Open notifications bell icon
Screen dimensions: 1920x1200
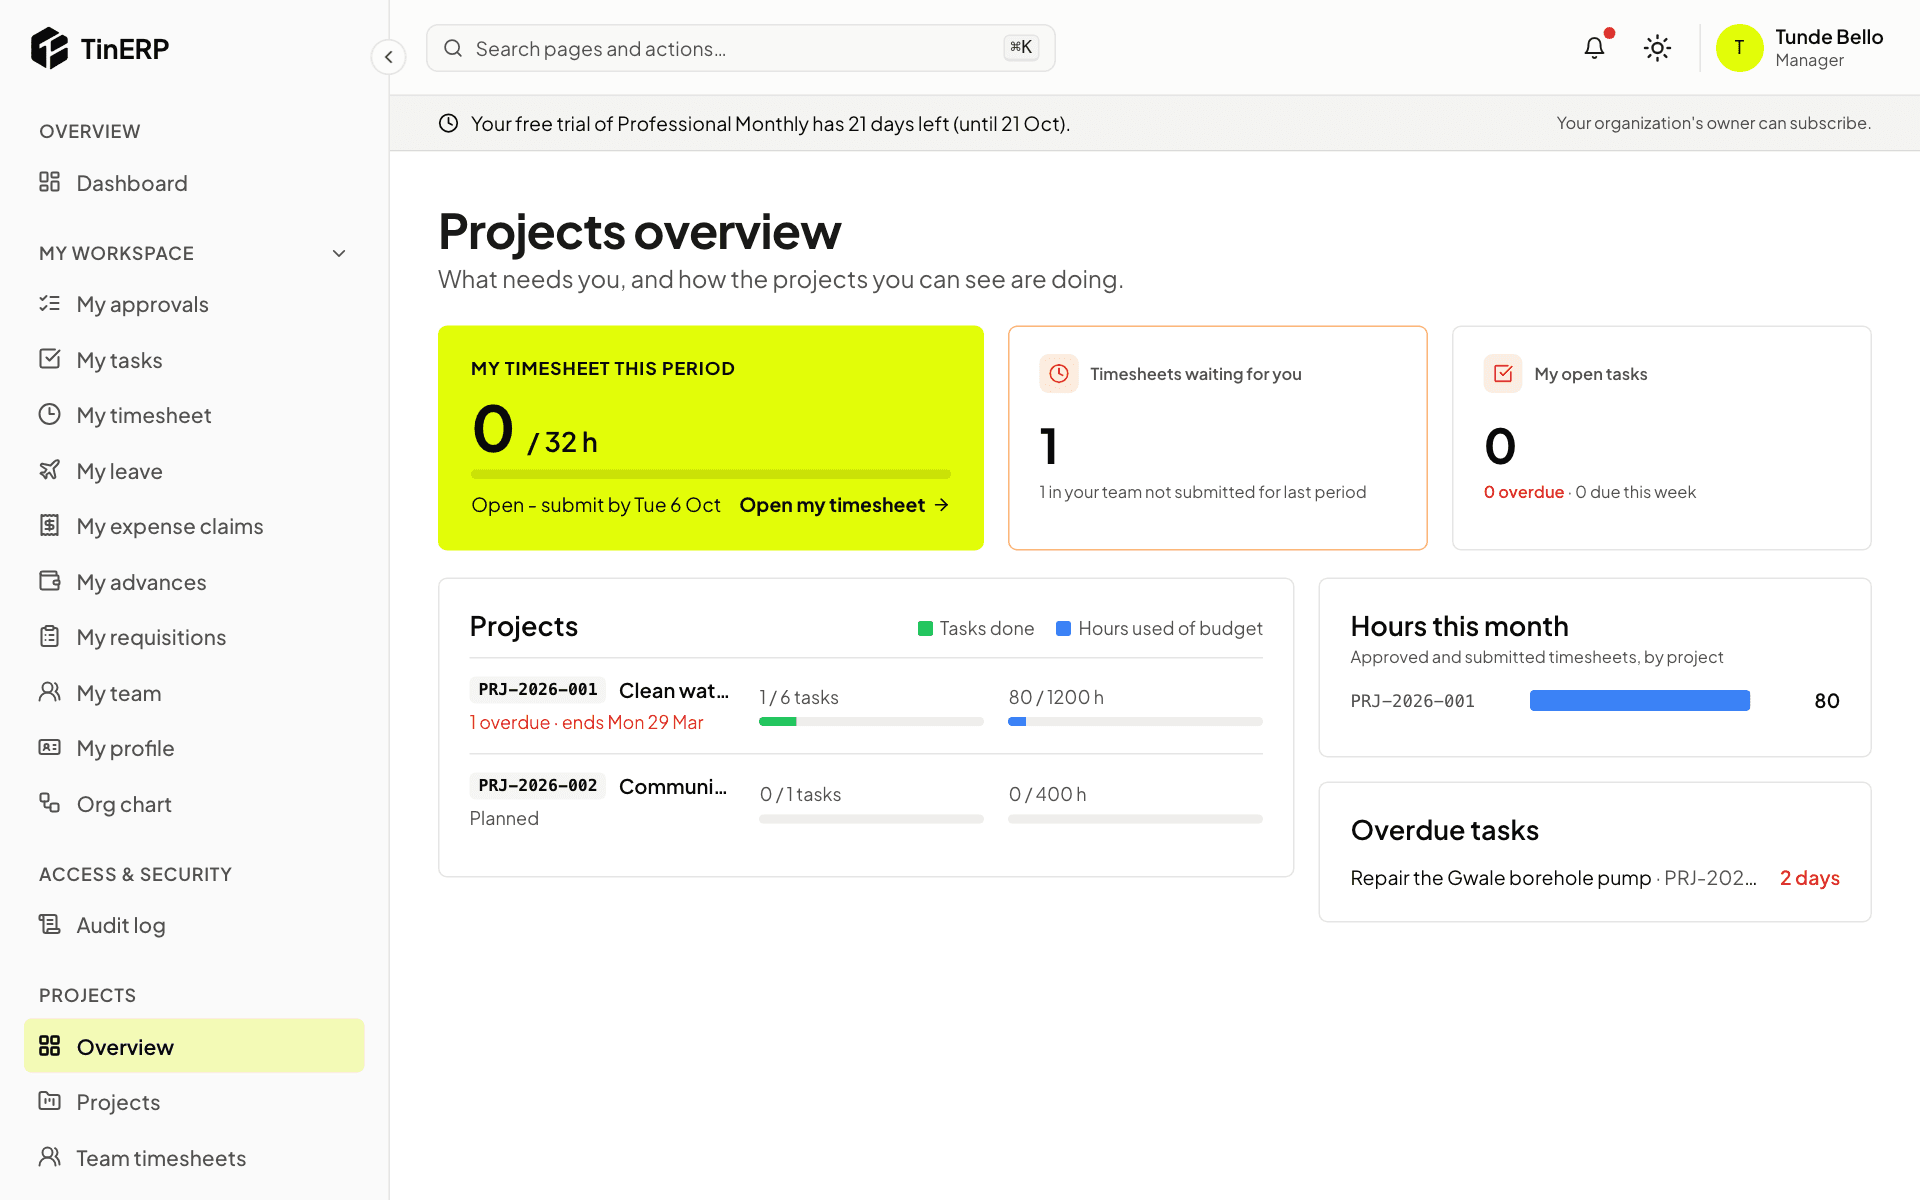coord(1594,48)
